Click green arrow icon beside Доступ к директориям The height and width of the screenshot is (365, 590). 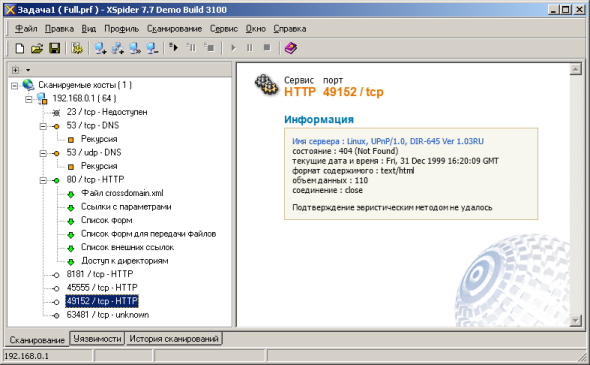click(x=71, y=262)
